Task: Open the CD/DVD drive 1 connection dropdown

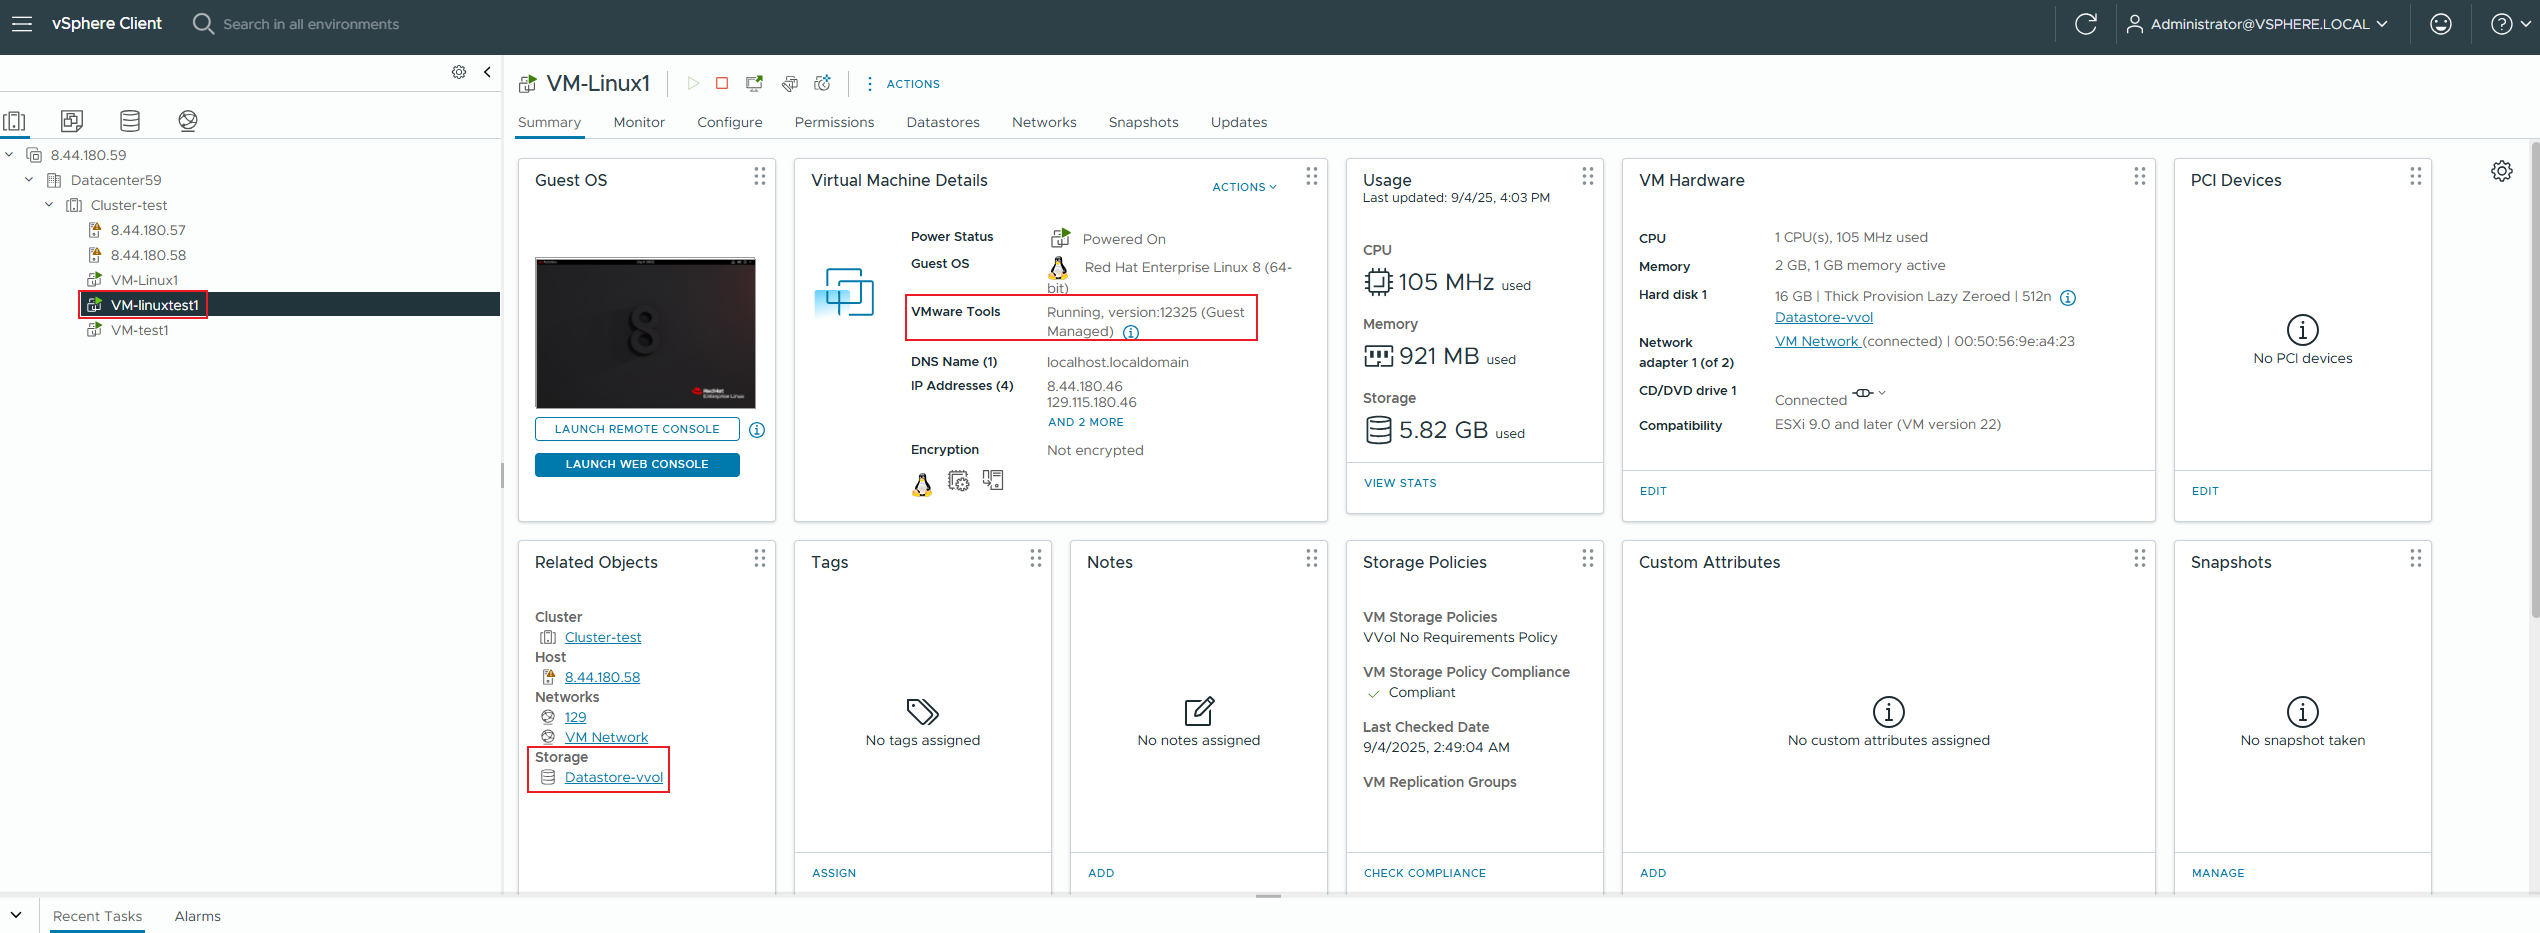Action: pyautogui.click(x=1868, y=393)
